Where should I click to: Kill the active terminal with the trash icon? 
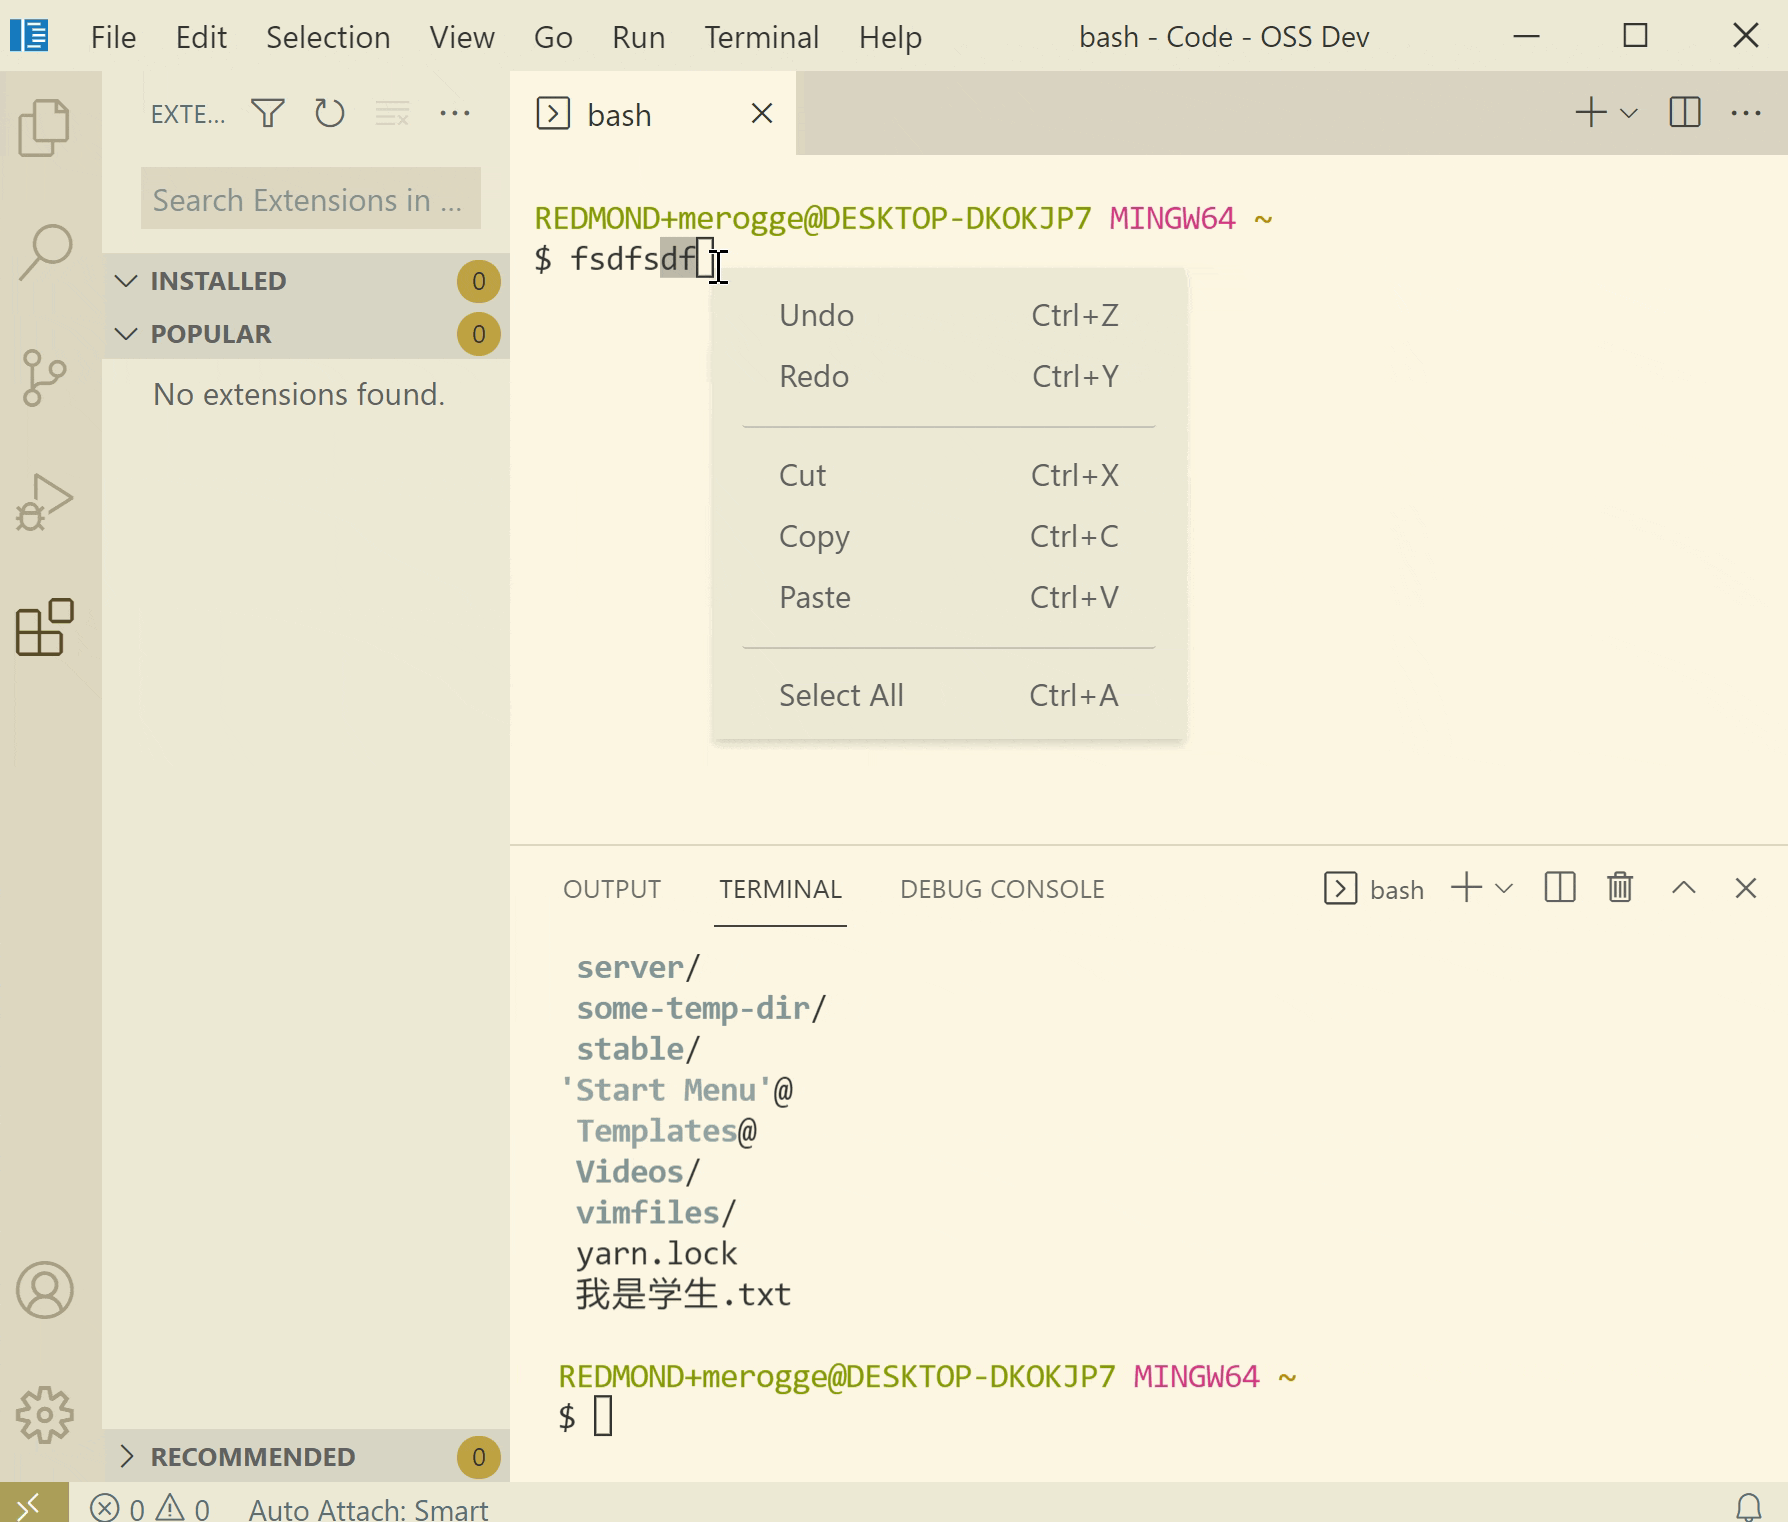pos(1619,887)
